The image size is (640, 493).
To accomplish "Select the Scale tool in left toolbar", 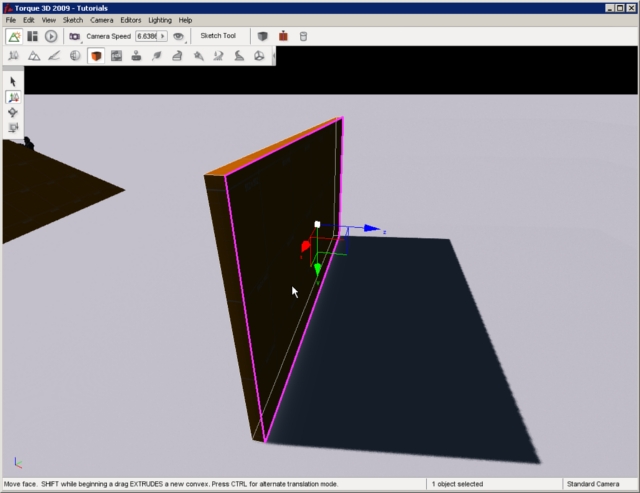I will tap(13, 128).
